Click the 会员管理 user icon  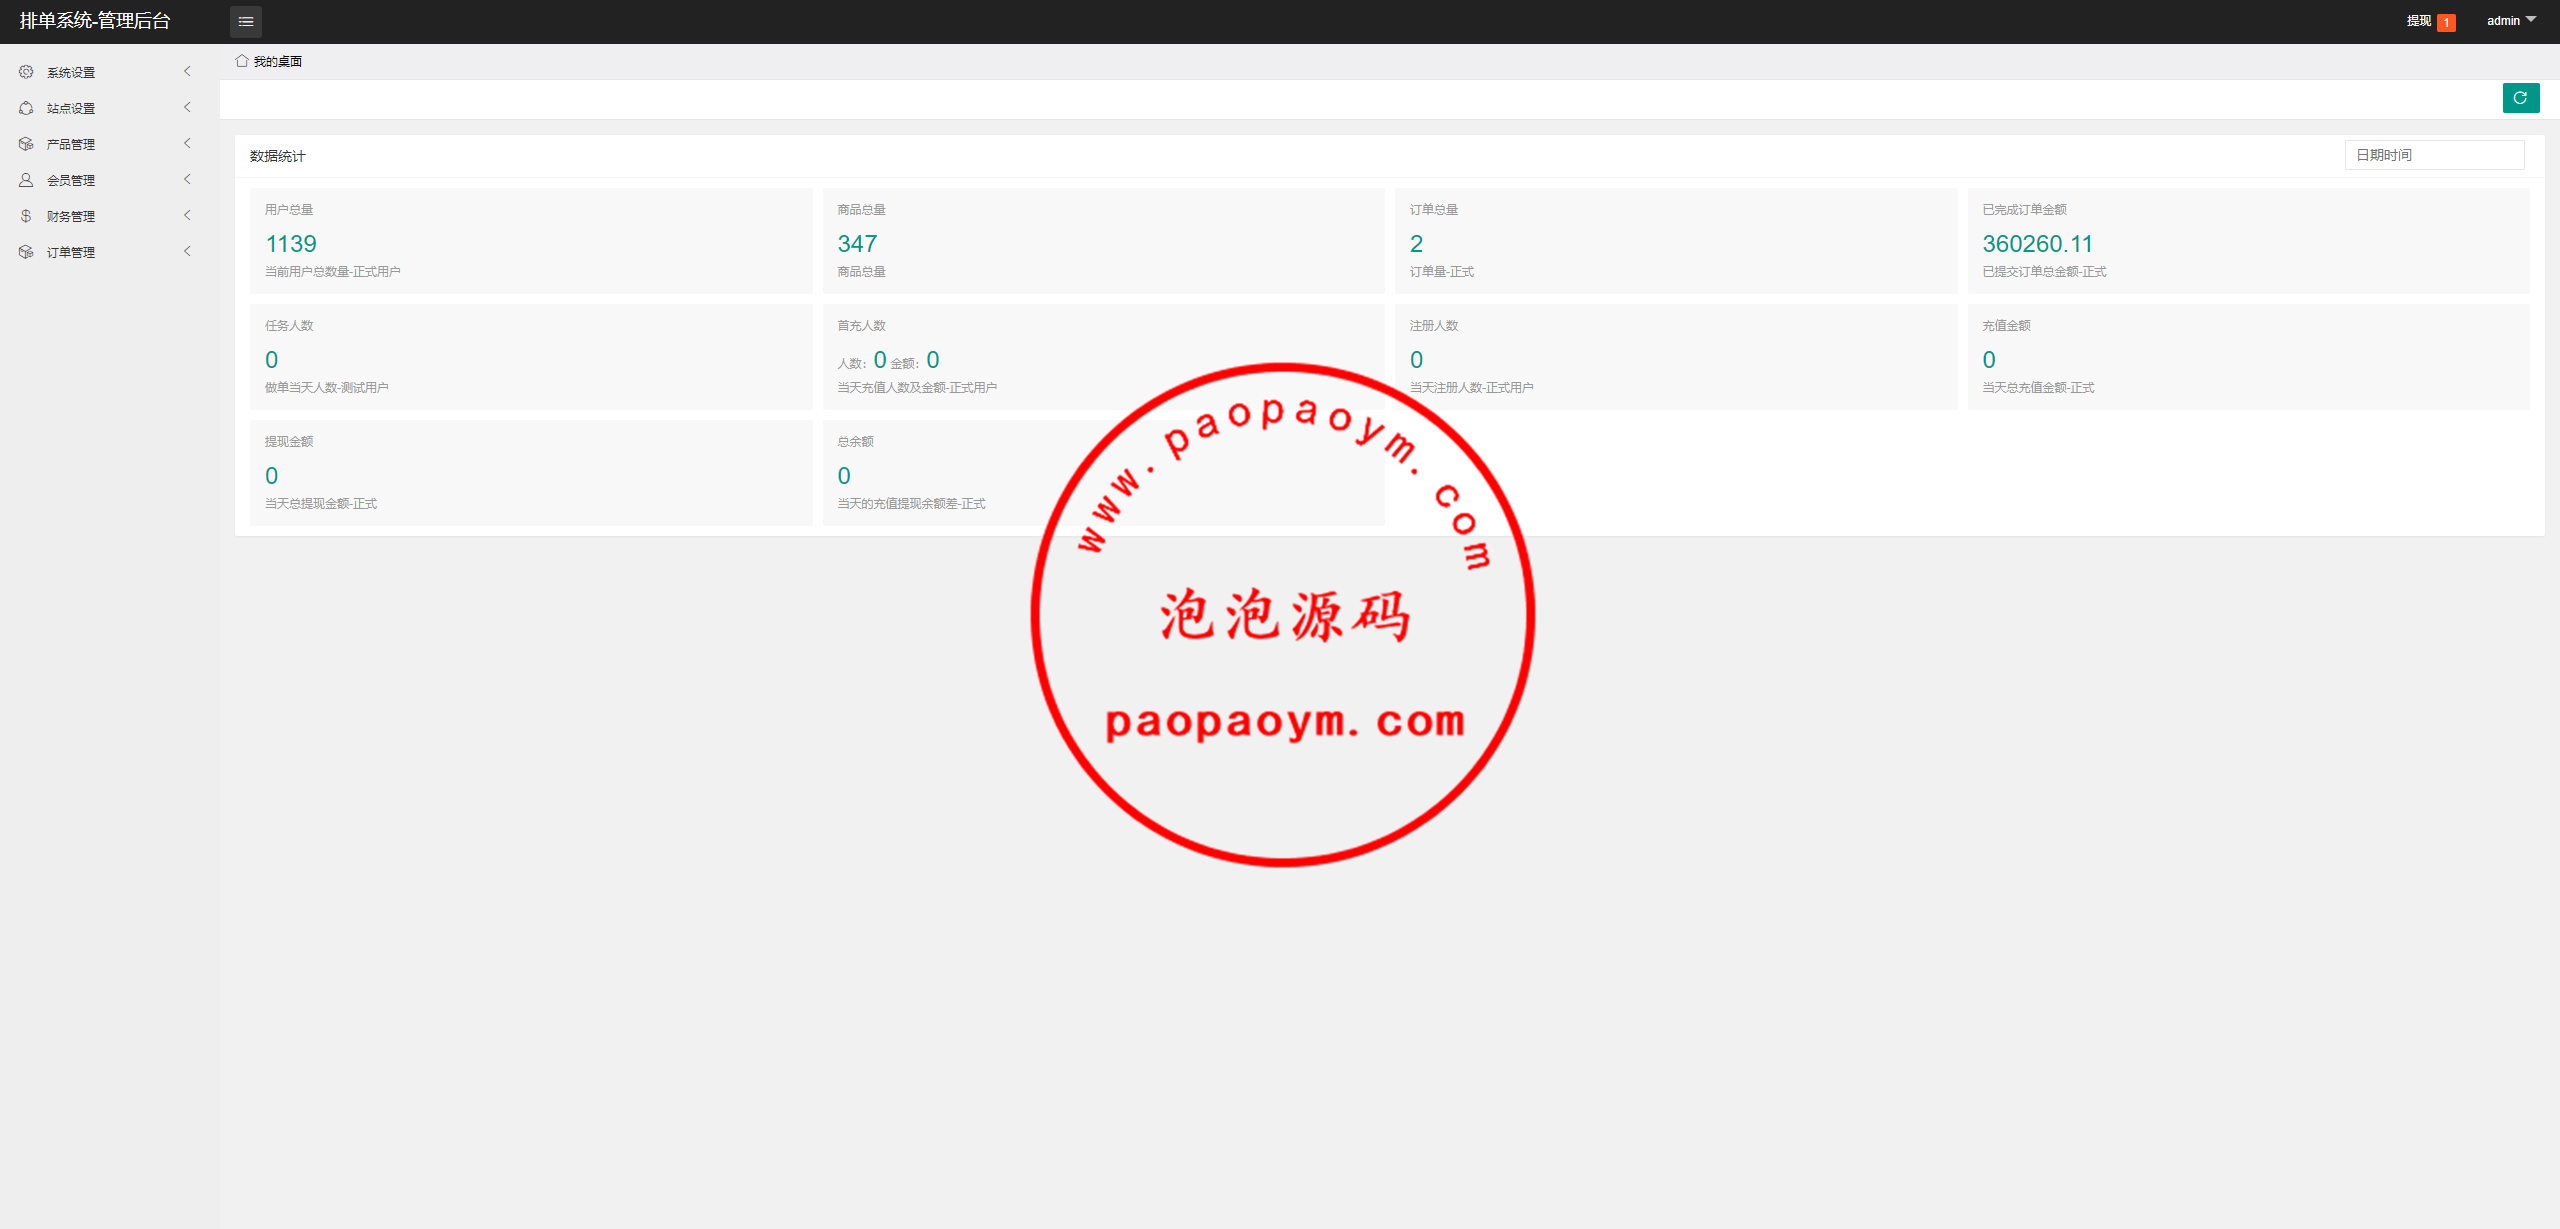click(26, 180)
